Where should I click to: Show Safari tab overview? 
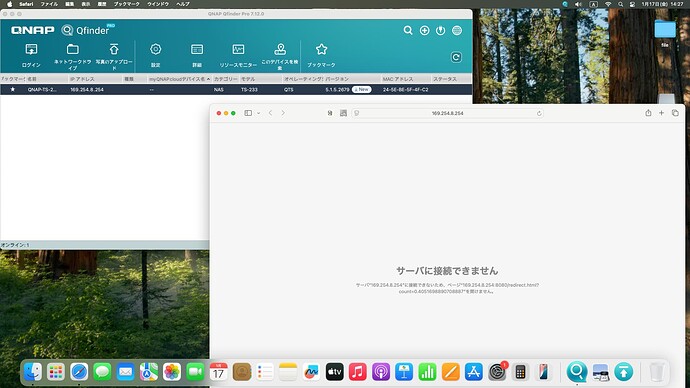[x=675, y=113]
